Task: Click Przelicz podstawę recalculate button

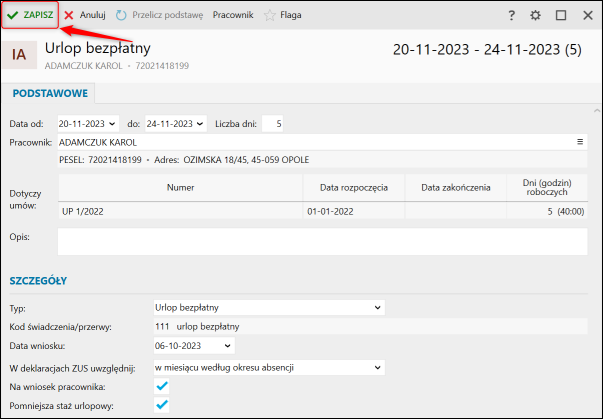Action: [160, 15]
